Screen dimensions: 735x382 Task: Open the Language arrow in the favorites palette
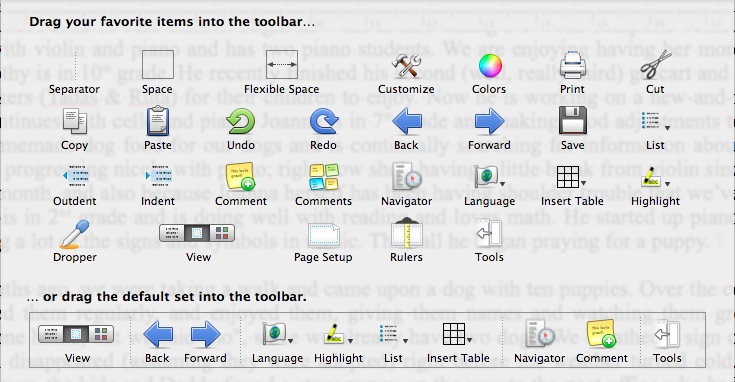(x=502, y=184)
